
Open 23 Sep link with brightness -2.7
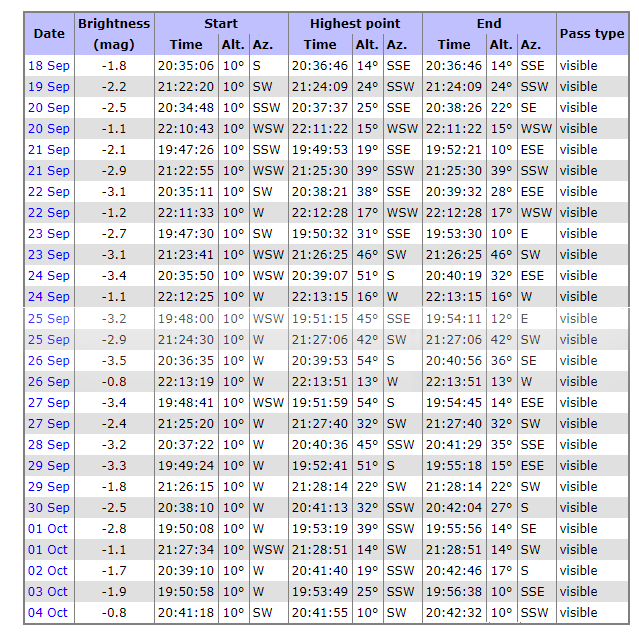(x=48, y=234)
